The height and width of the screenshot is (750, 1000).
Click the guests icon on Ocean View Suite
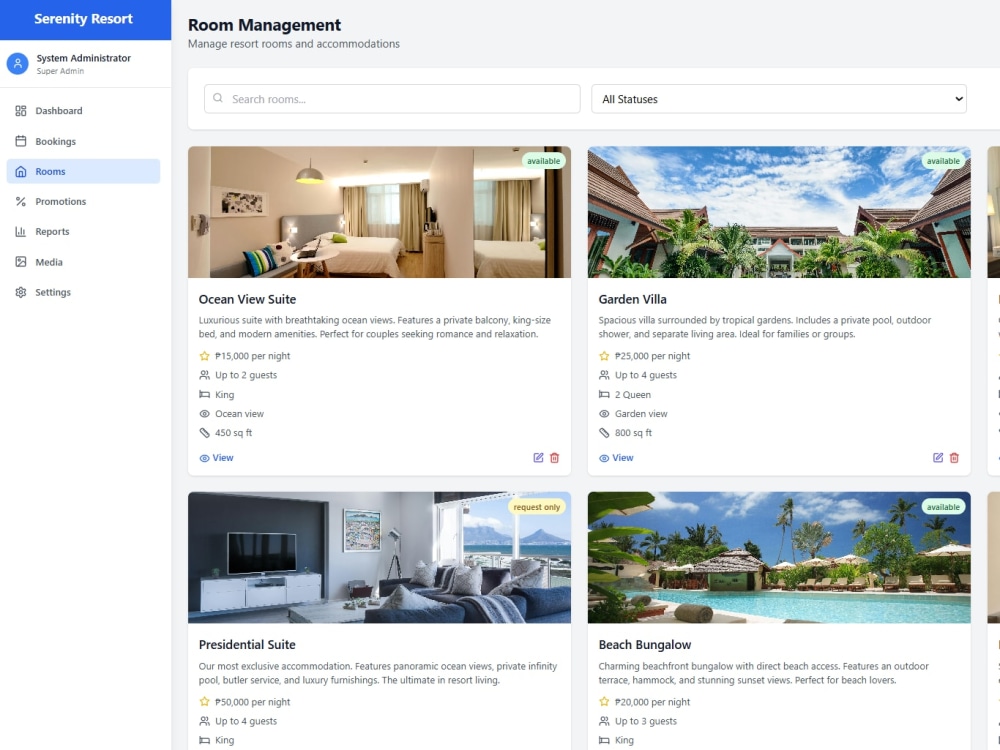pyautogui.click(x=204, y=375)
